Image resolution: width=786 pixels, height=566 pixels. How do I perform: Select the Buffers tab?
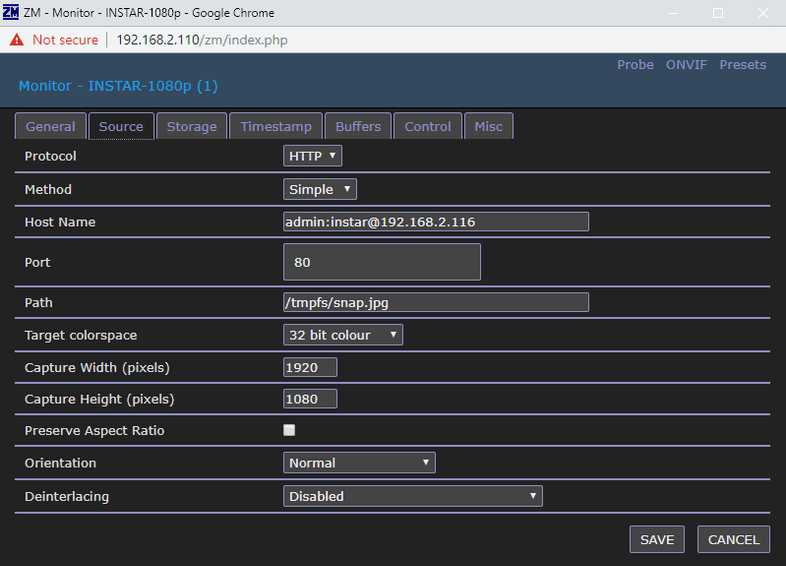click(x=358, y=127)
